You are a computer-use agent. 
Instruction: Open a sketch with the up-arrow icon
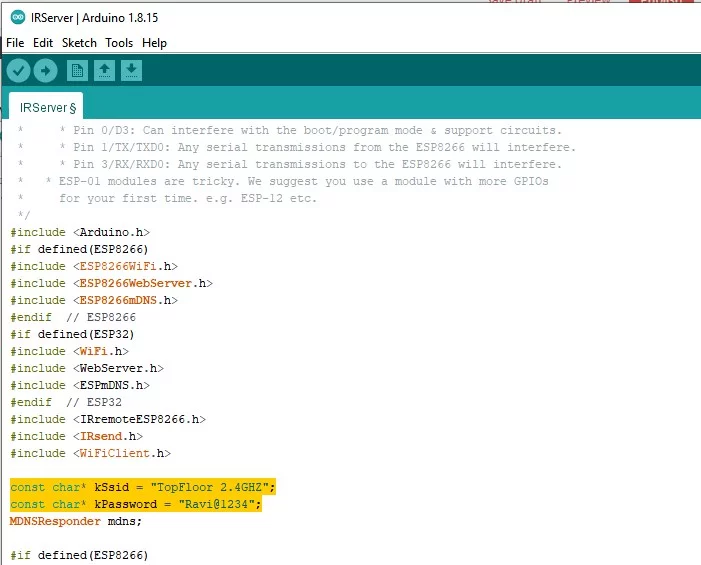[x=104, y=71]
